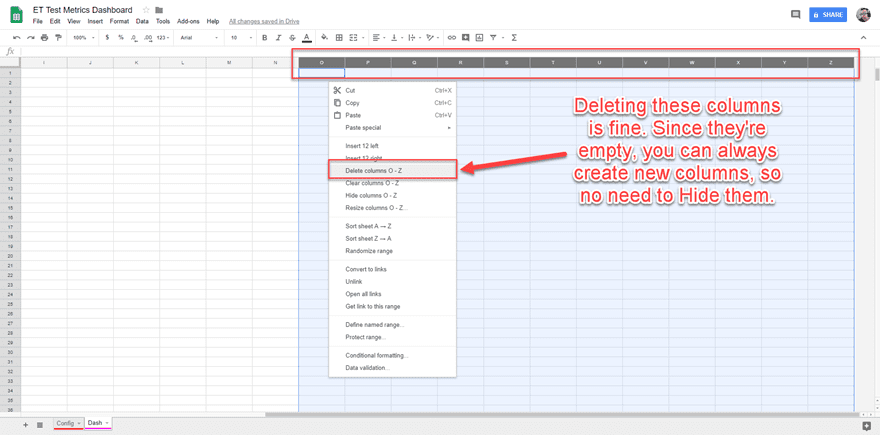Image resolution: width=880 pixels, height=435 pixels.
Task: Click the undo icon in toolbar
Action: click(17, 38)
